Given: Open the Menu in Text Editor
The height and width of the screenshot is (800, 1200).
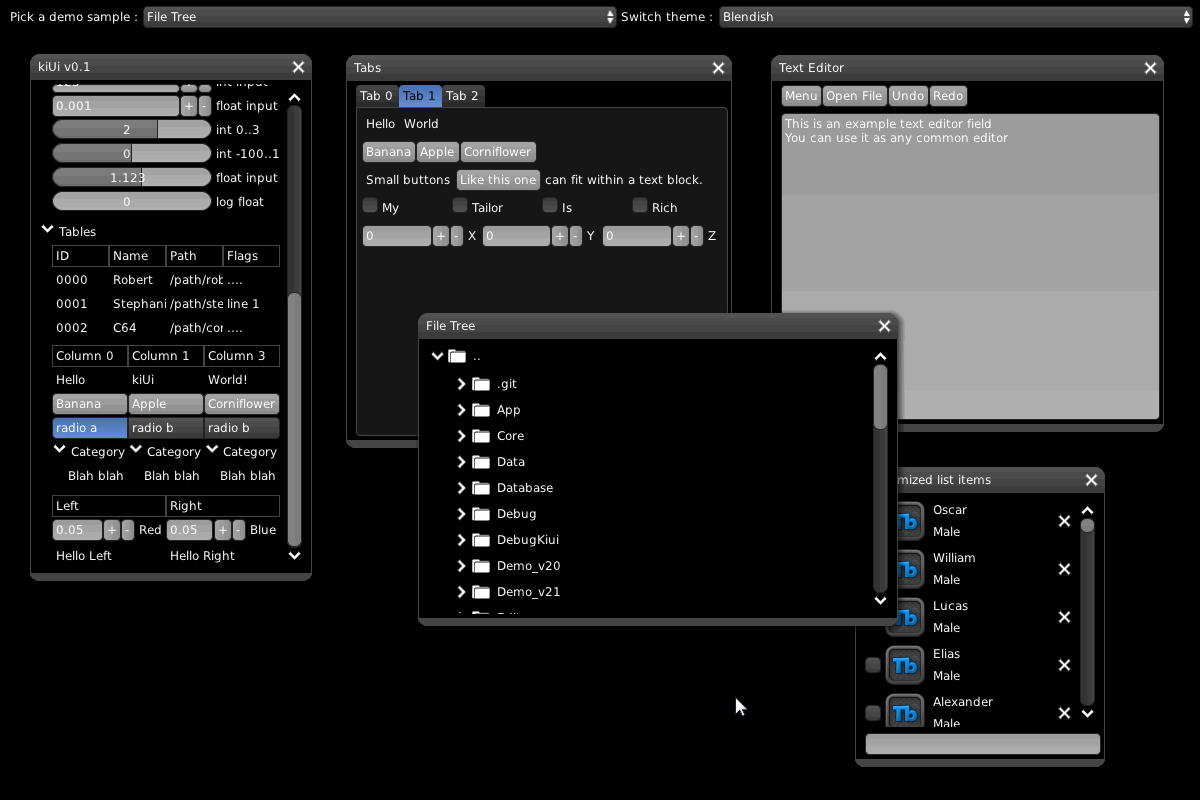Looking at the screenshot, I should pyautogui.click(x=801, y=96).
